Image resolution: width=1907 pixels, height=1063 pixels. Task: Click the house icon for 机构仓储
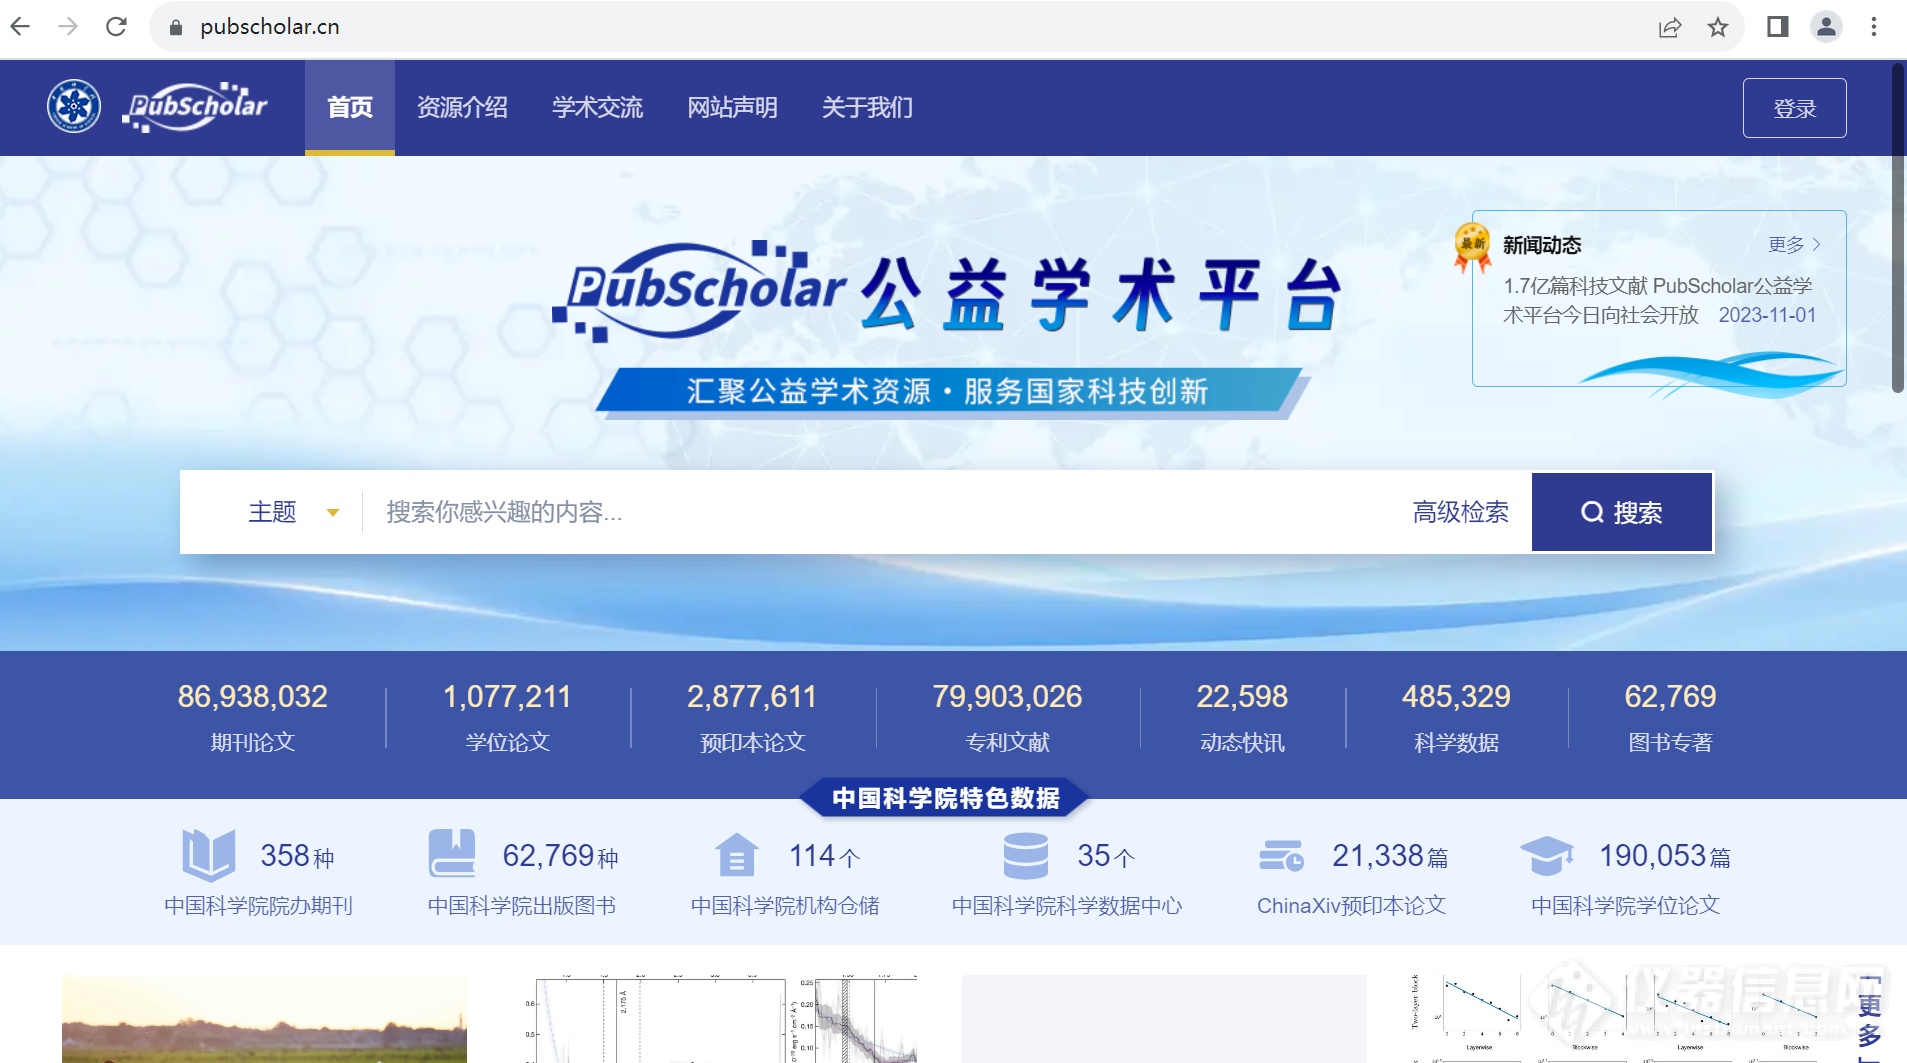737,855
